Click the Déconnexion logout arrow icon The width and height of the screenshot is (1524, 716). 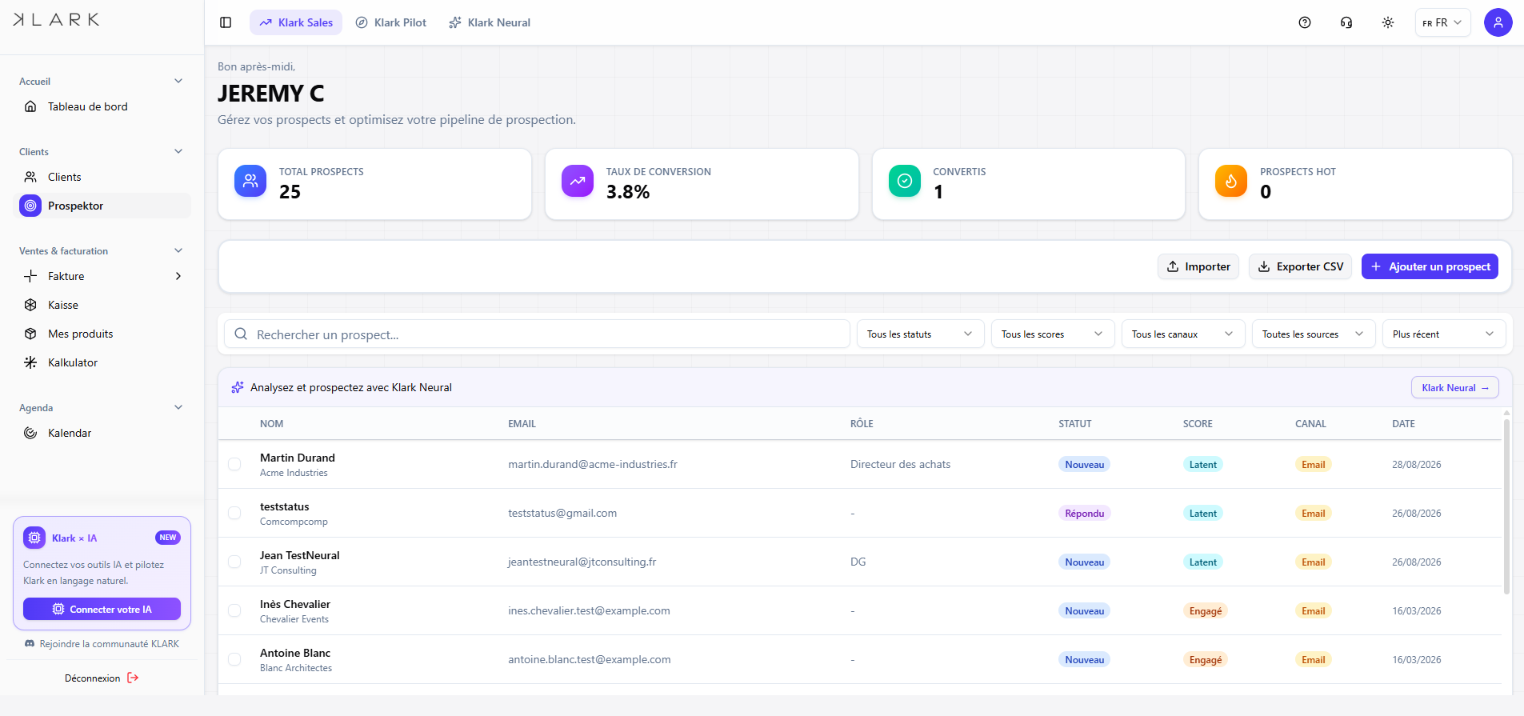pos(132,678)
